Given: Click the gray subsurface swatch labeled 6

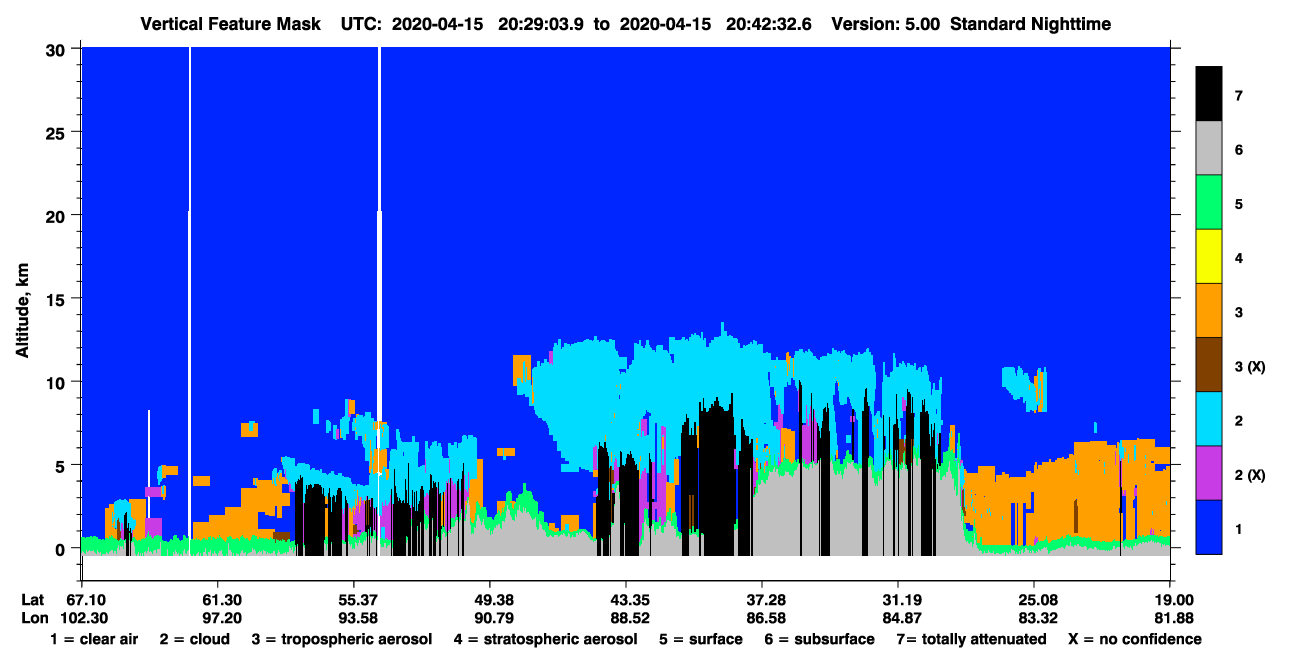Looking at the screenshot, I should [x=1209, y=150].
